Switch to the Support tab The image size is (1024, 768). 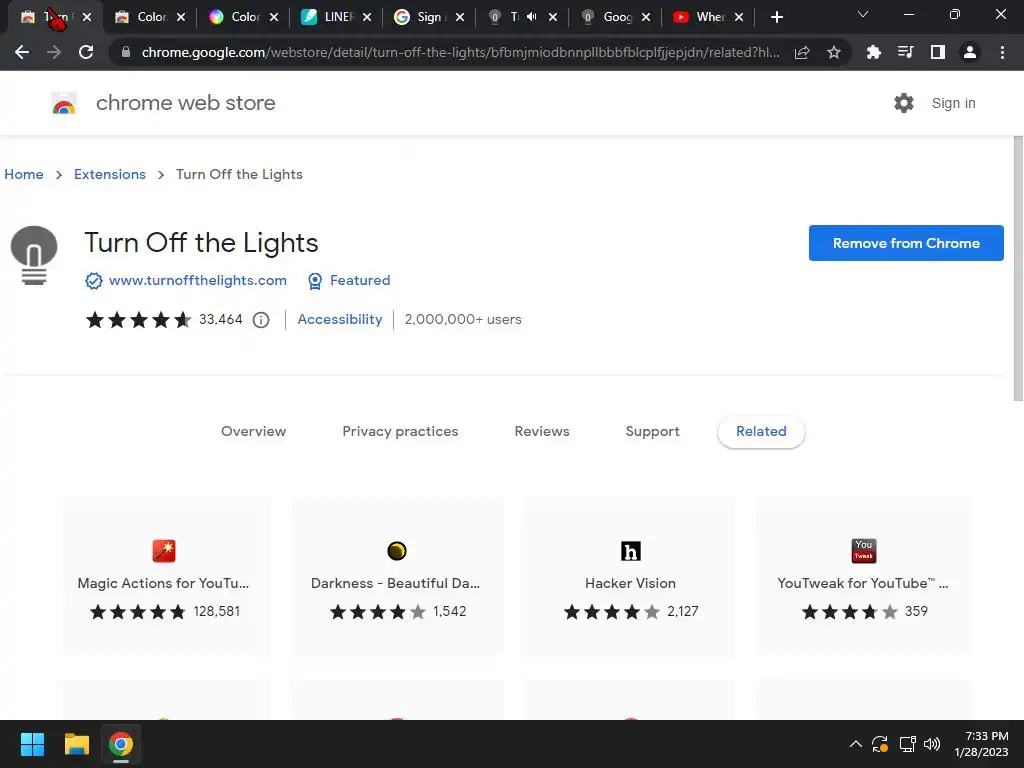(652, 432)
